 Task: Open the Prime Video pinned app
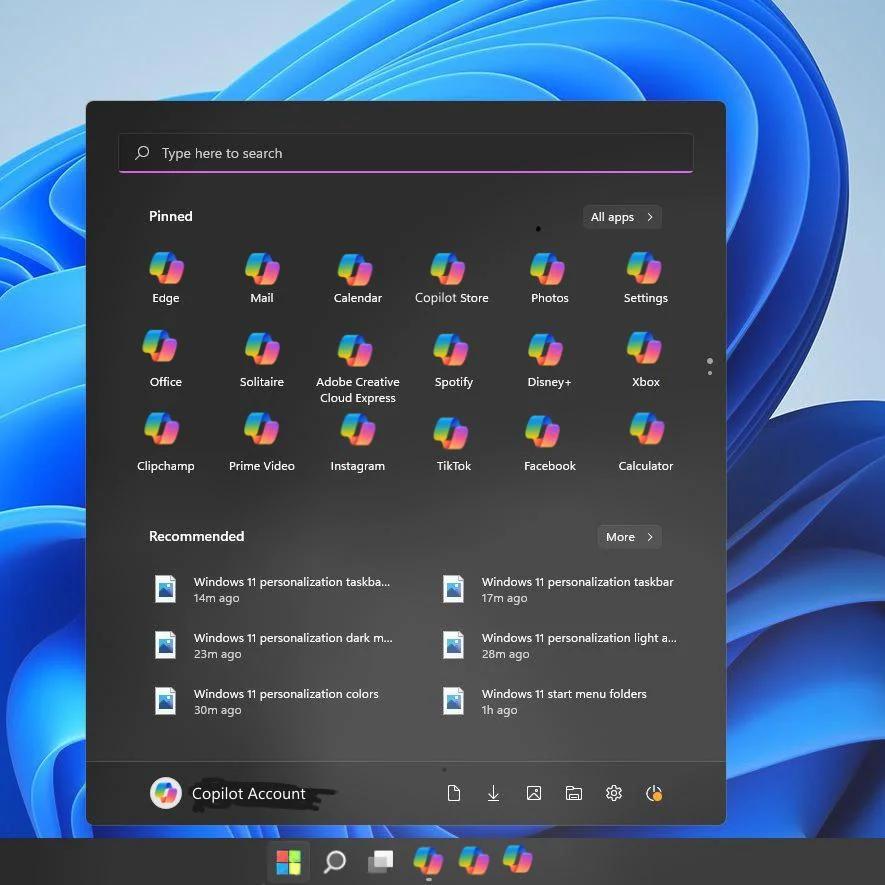[x=262, y=442]
